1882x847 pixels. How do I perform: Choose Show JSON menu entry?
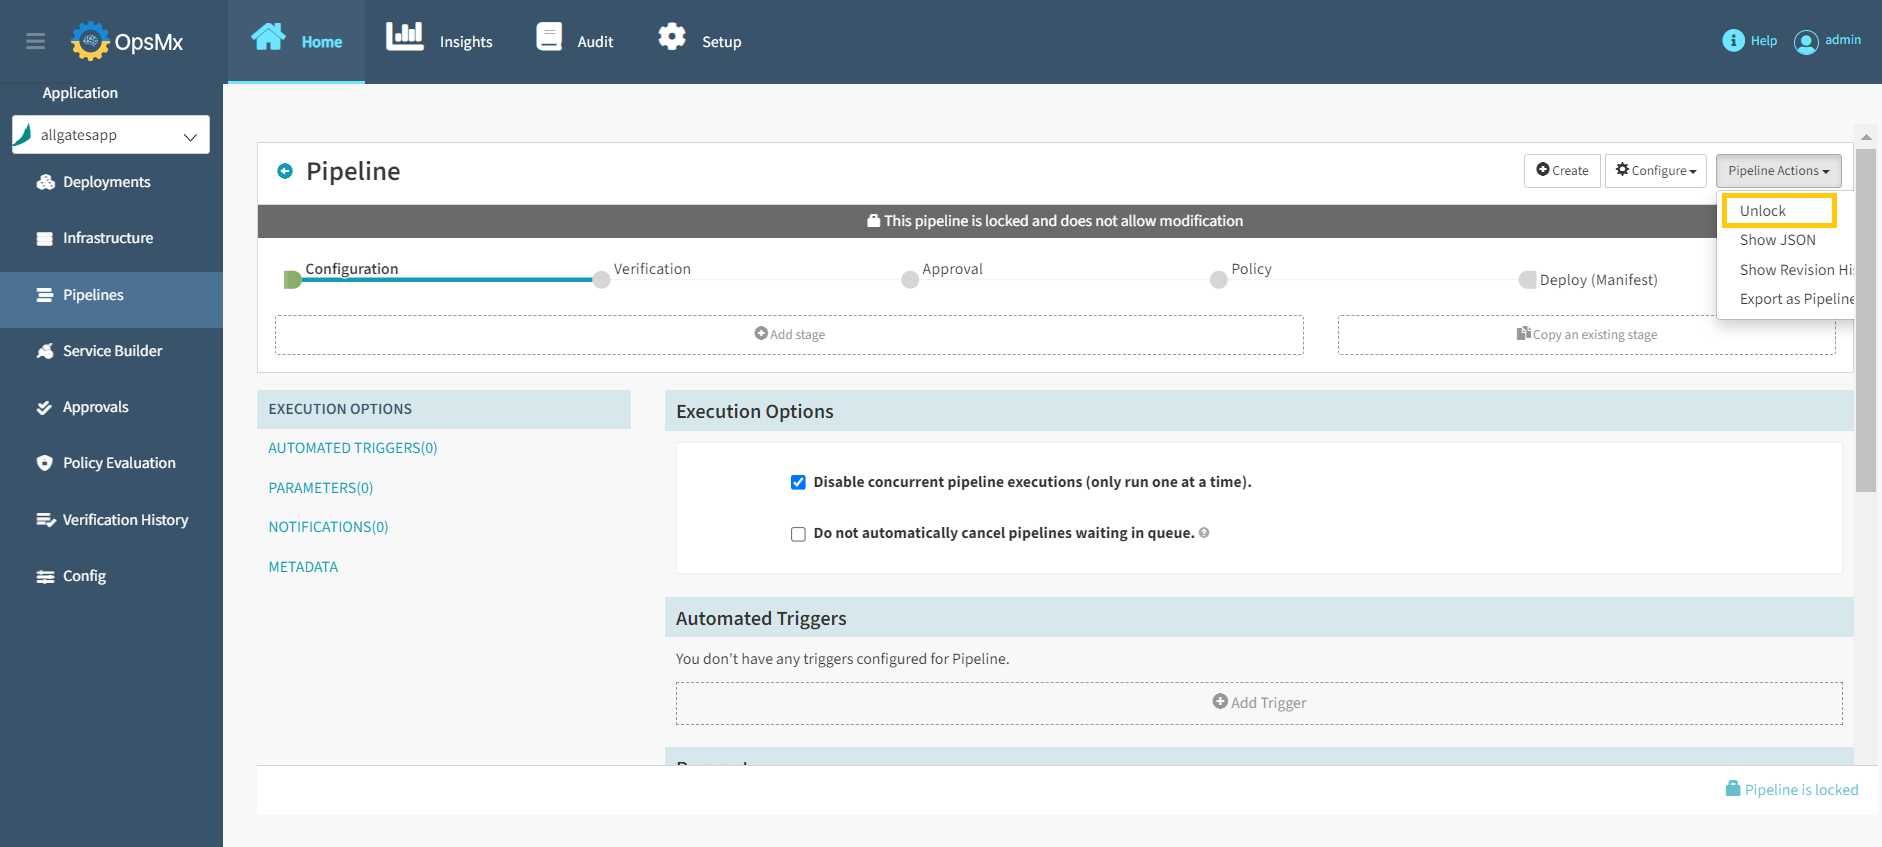point(1777,240)
